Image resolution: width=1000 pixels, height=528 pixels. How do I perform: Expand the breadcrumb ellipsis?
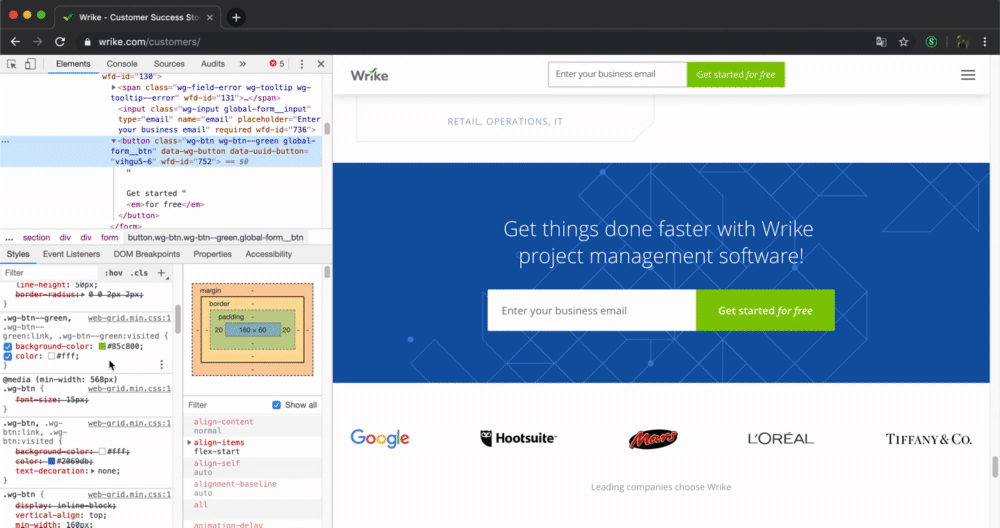(9, 237)
